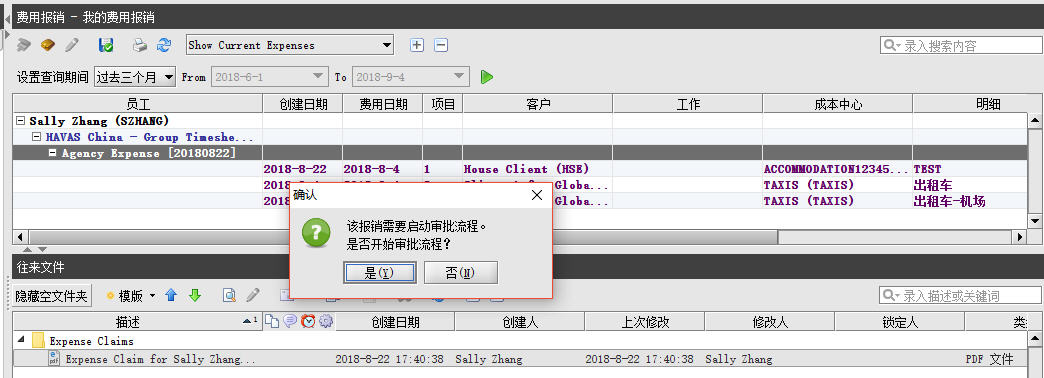Click the 成本中心 column header

[x=838, y=104]
